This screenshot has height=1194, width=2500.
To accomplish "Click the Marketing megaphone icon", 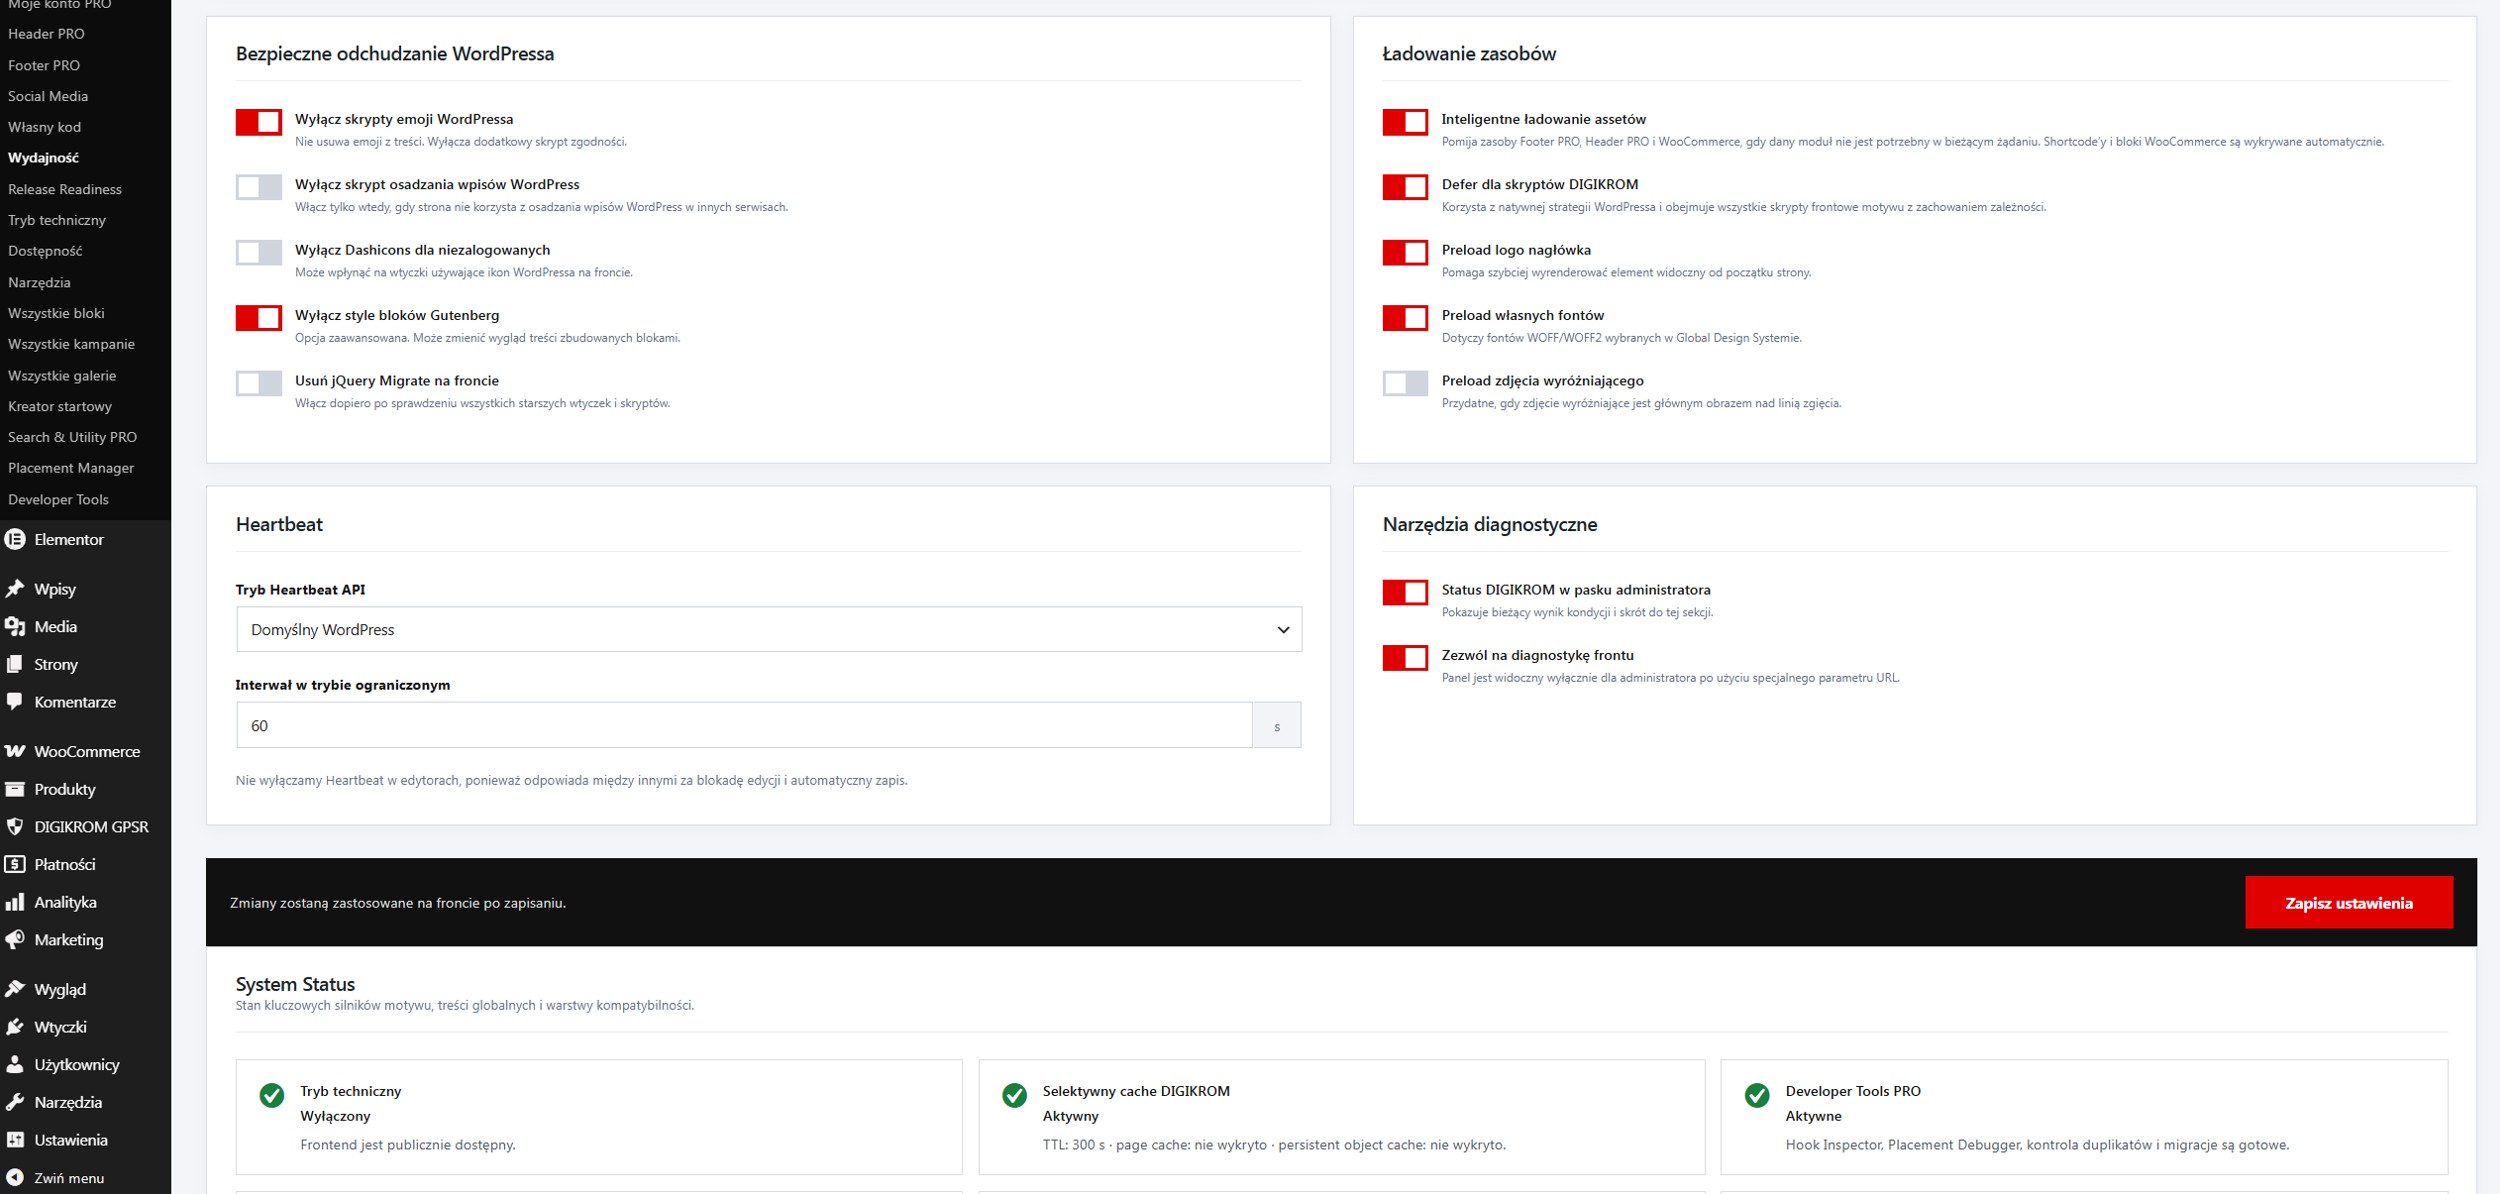I will (x=15, y=940).
